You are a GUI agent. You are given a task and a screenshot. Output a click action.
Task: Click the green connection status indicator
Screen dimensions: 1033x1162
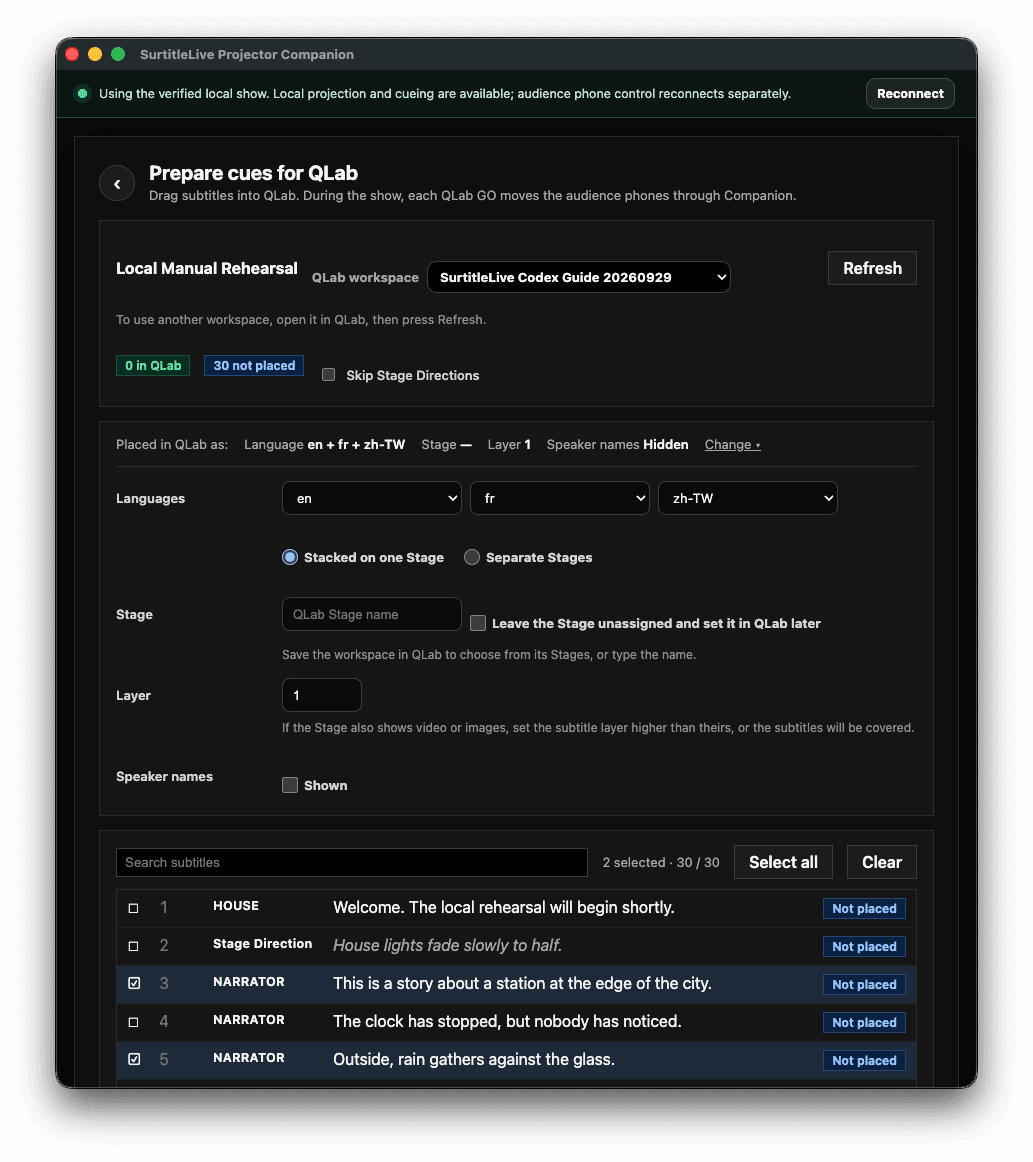click(x=82, y=93)
